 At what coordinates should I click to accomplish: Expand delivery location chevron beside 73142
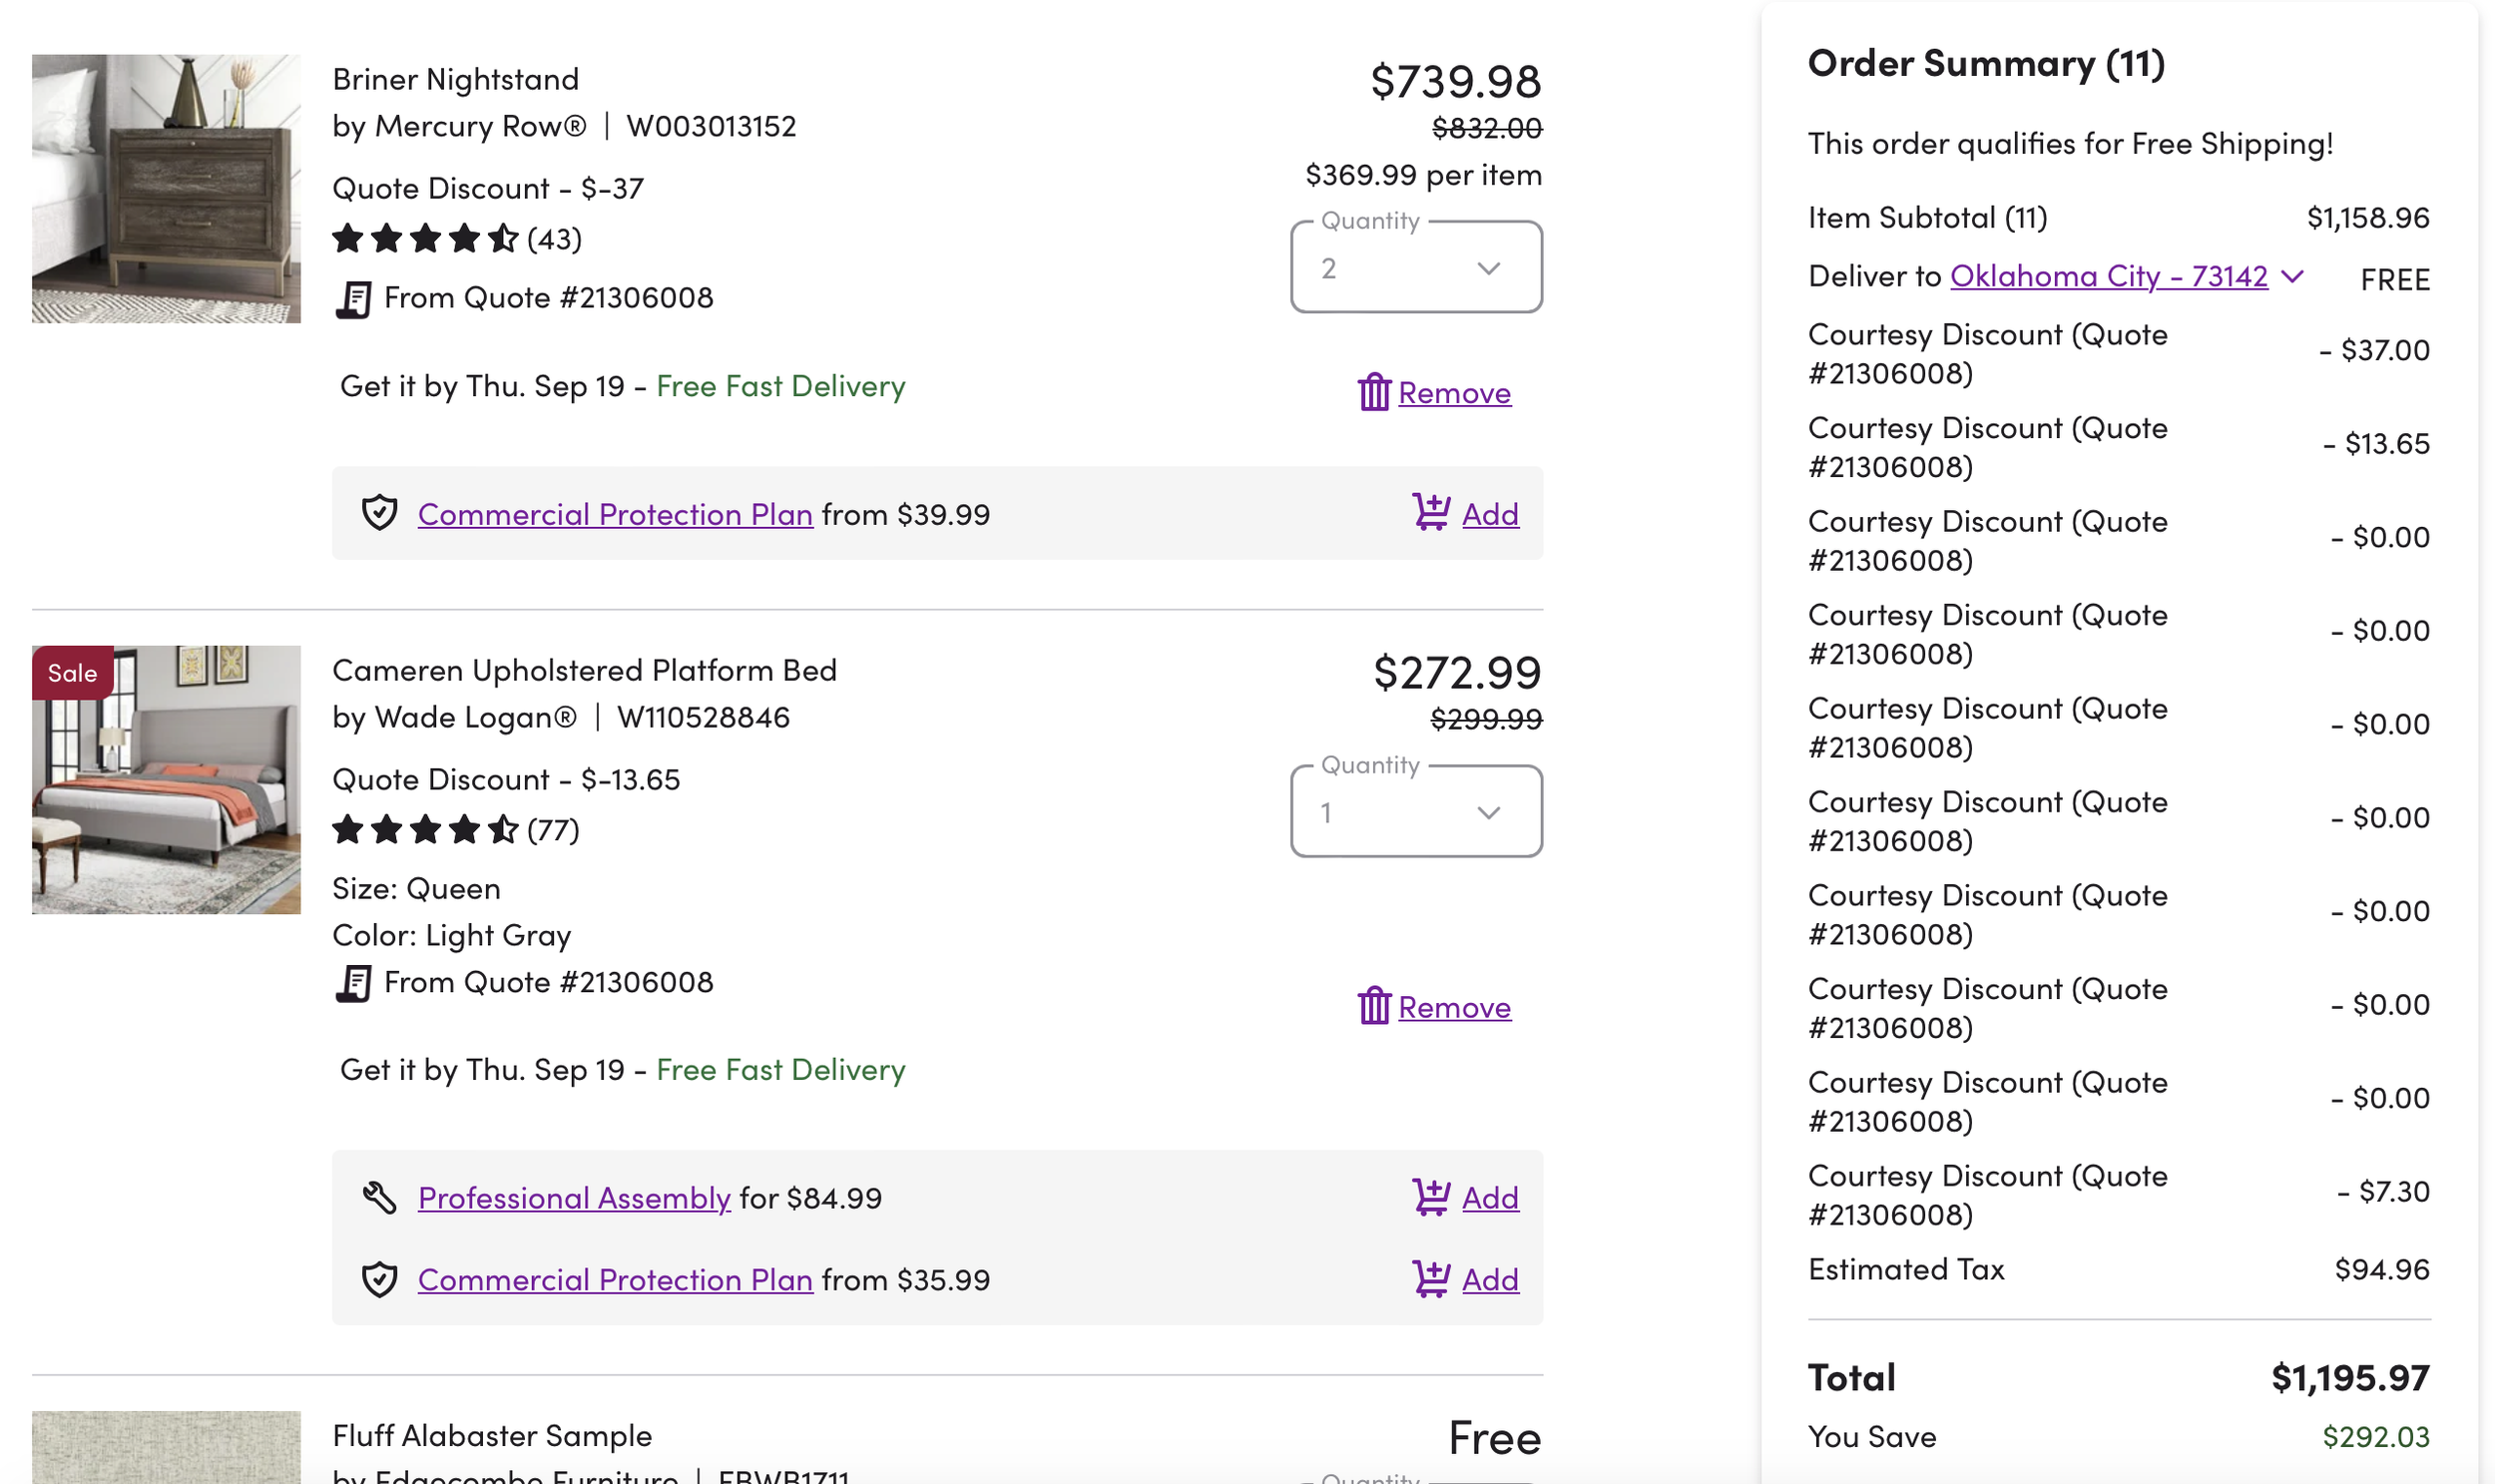[2292, 276]
